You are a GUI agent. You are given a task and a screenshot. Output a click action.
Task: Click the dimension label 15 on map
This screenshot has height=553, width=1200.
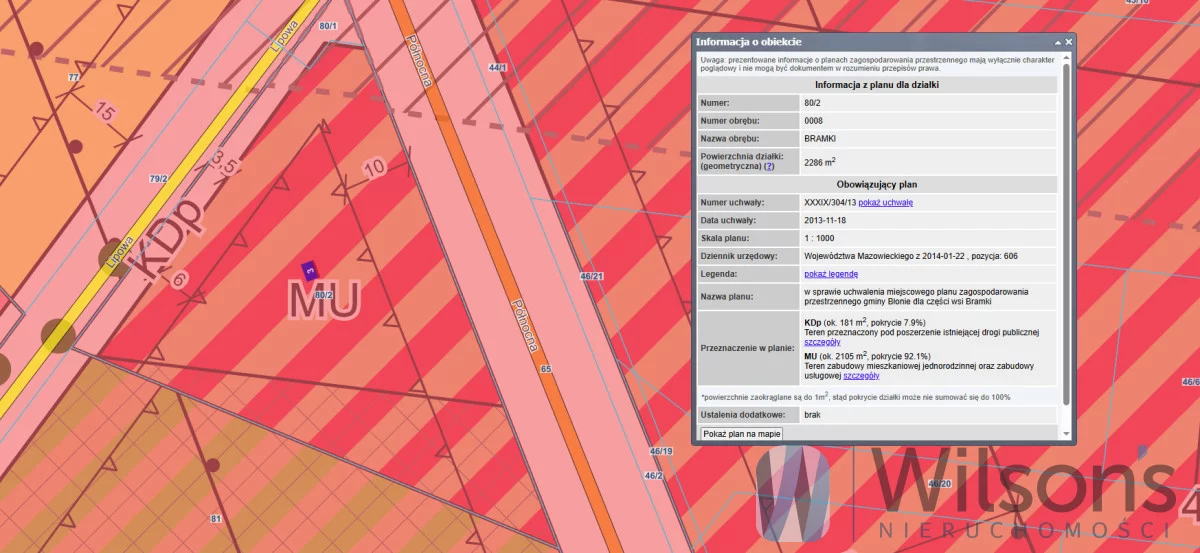point(105,110)
